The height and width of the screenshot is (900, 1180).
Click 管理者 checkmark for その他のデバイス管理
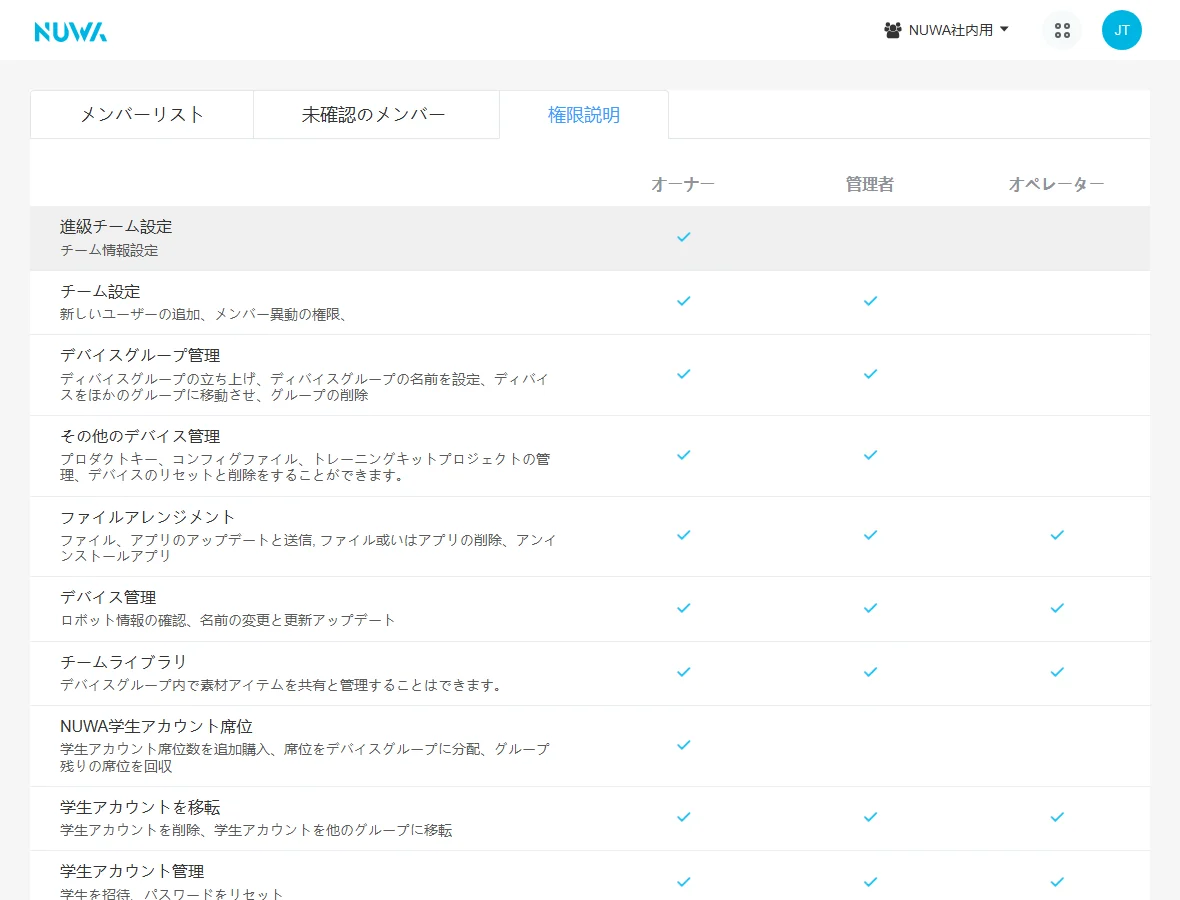870,455
